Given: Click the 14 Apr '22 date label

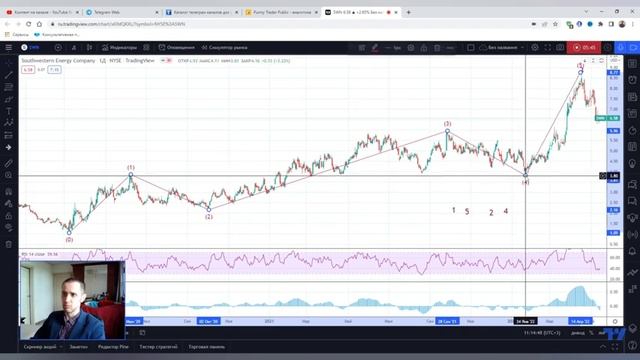Looking at the screenshot, I should (580, 321).
